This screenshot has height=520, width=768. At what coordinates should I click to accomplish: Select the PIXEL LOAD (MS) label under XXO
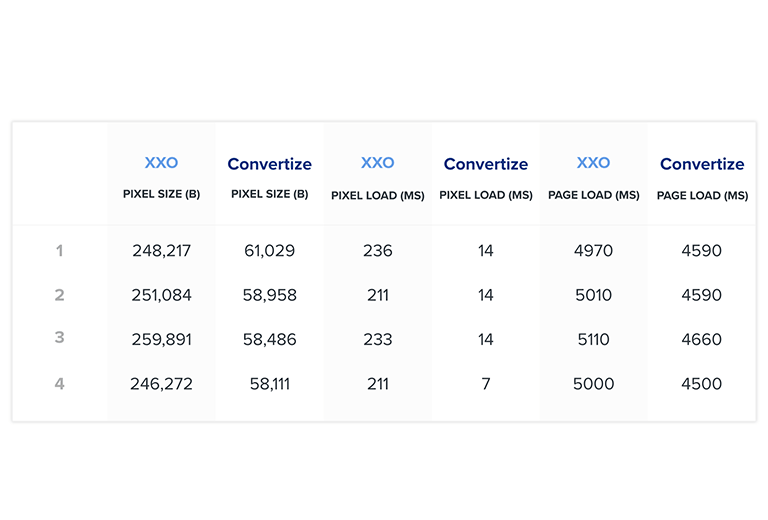pos(378,195)
